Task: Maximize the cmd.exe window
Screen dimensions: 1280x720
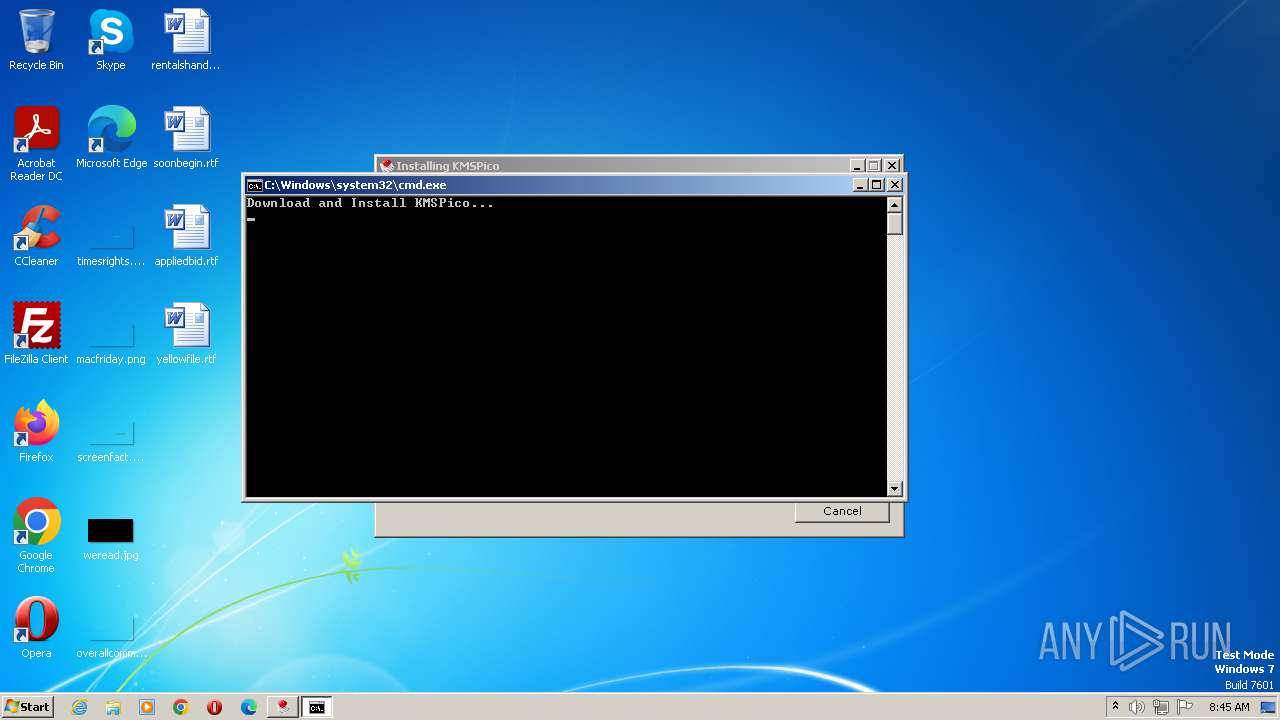Action: (877, 185)
